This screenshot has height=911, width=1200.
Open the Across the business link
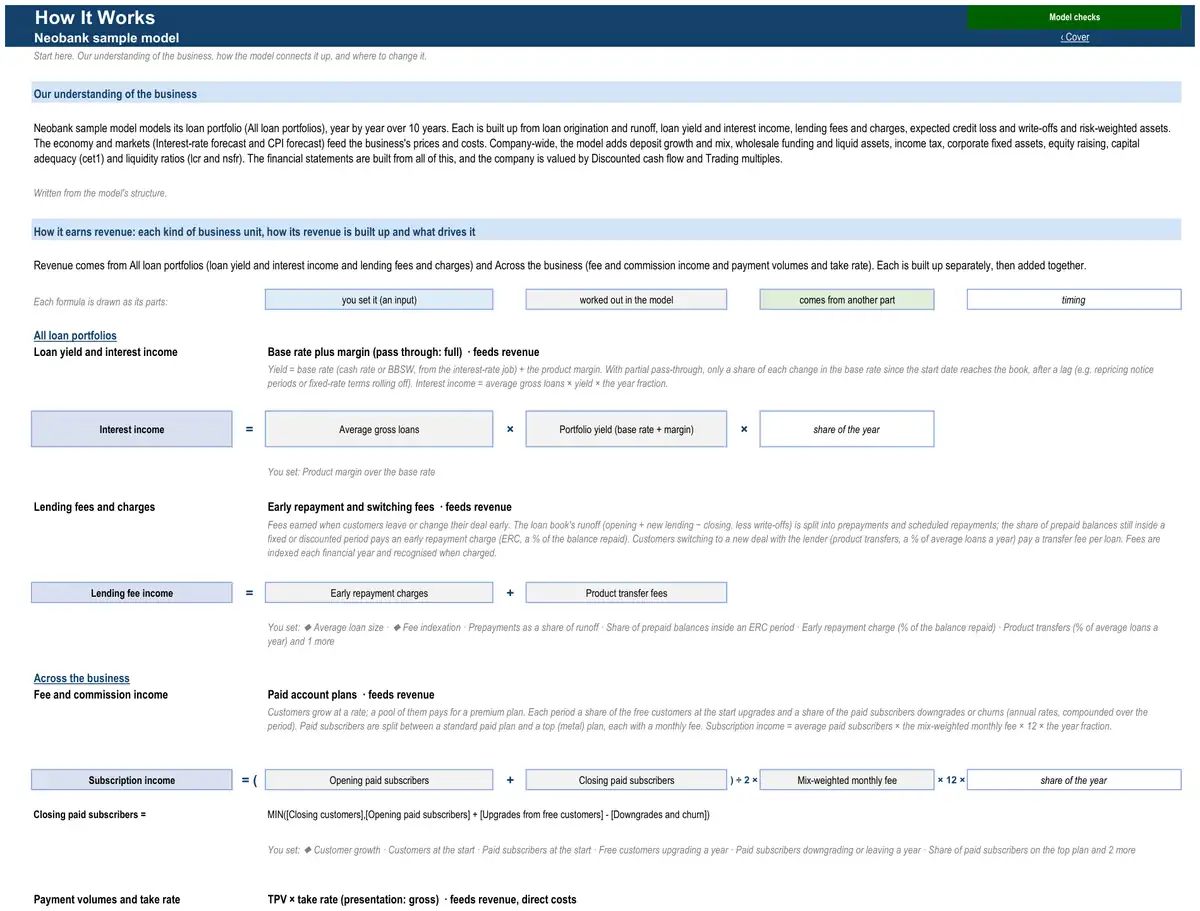click(81, 678)
